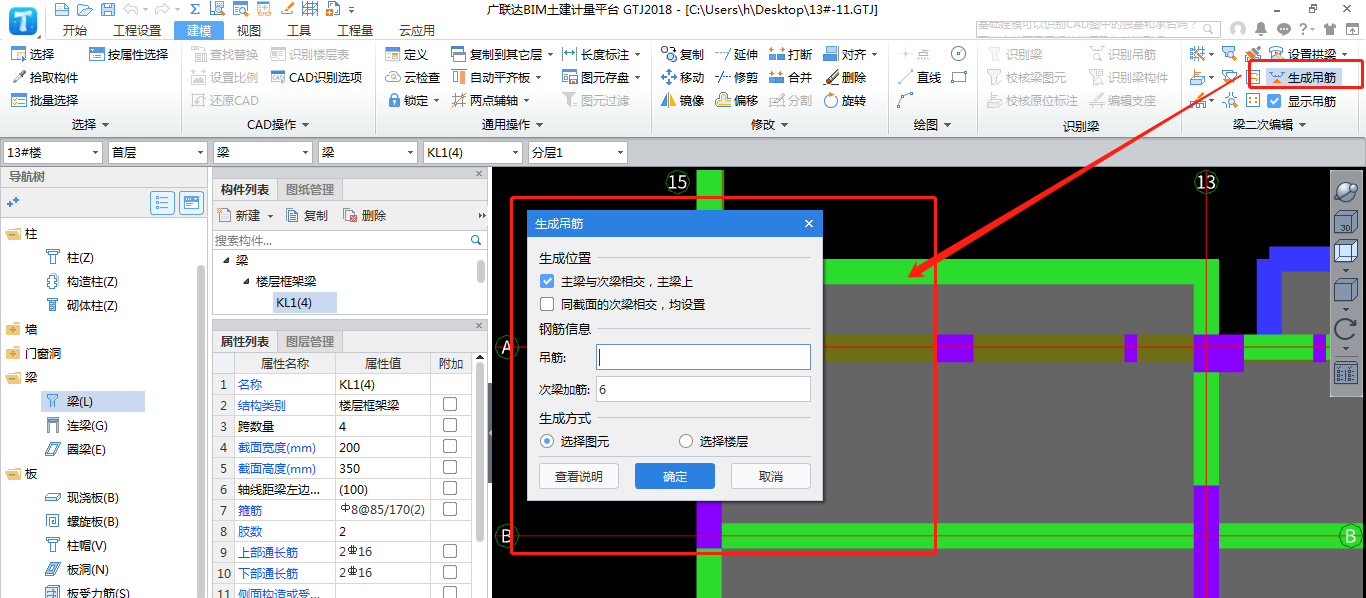Select the 直线 line drawing tool
The image size is (1366, 598).
pos(919,77)
